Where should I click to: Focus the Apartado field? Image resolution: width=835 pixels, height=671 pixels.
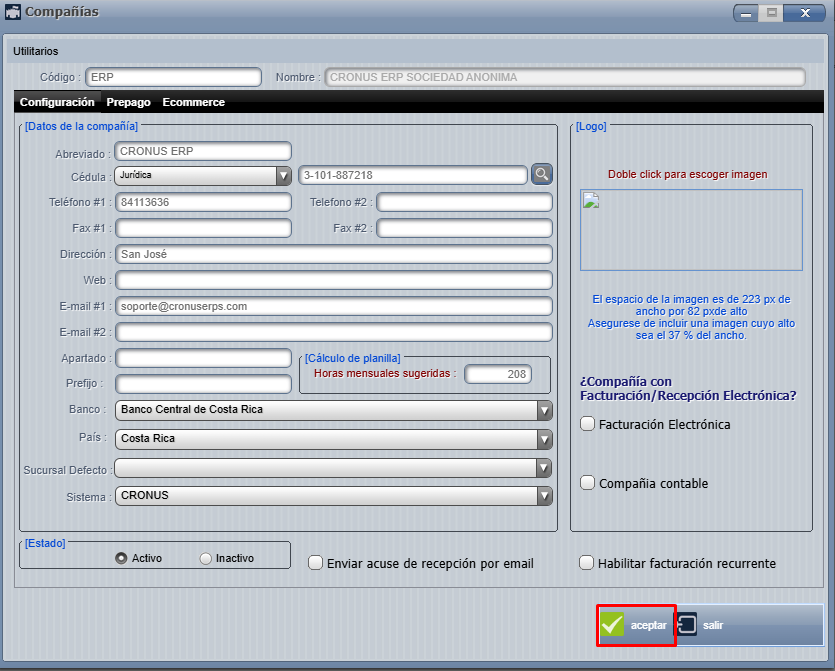coord(203,358)
